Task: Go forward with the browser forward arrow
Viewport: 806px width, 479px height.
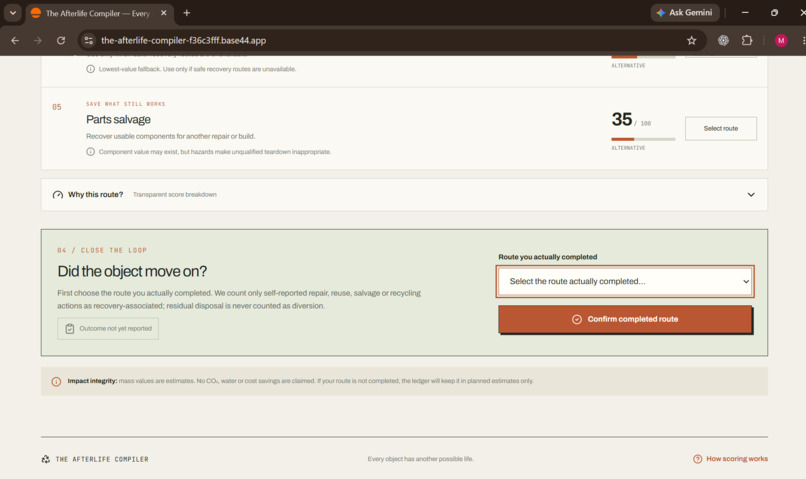Action: click(x=38, y=40)
